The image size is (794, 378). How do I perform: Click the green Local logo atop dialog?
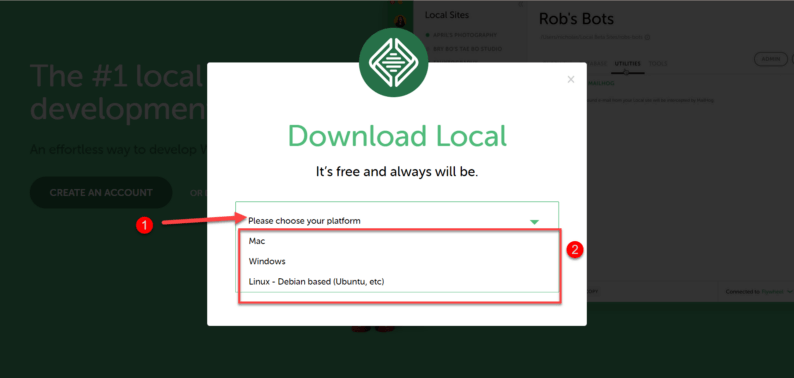[x=393, y=63]
